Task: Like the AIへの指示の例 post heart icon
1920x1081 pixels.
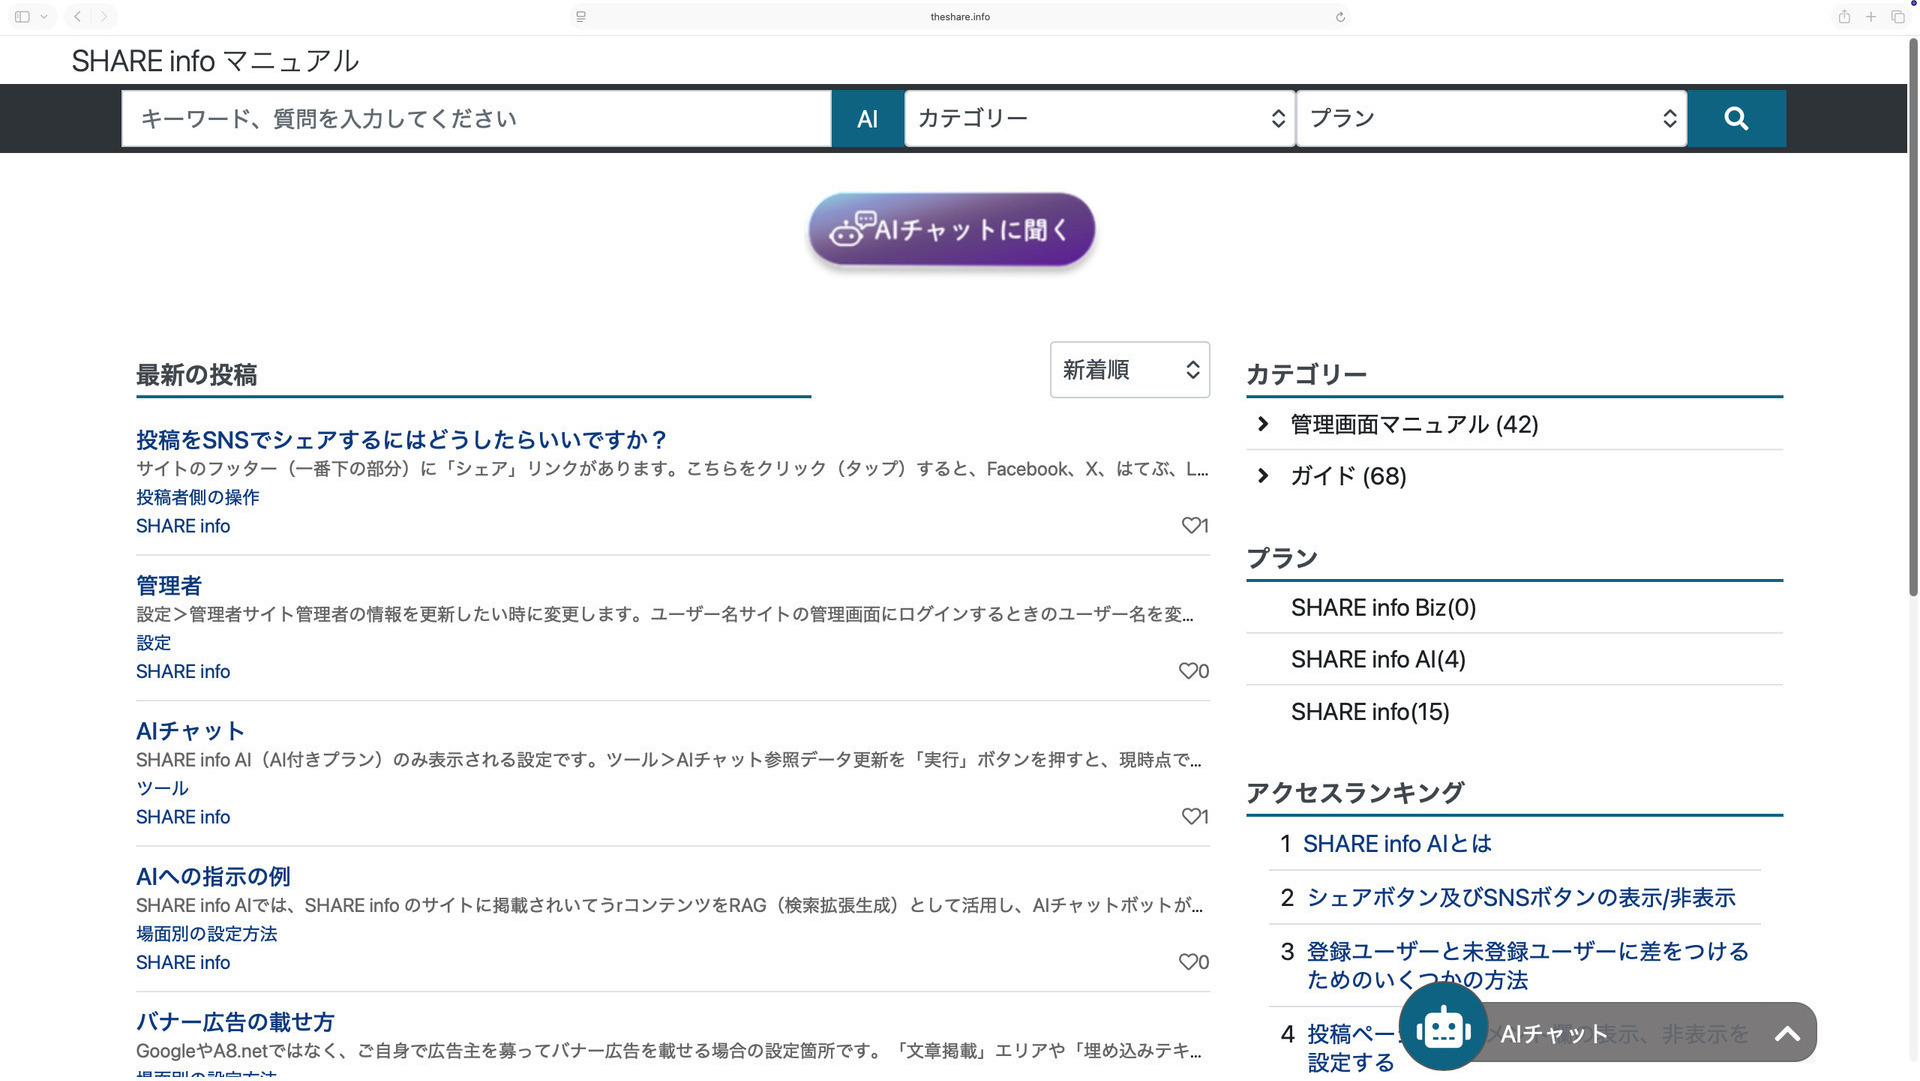Action: tap(1187, 962)
